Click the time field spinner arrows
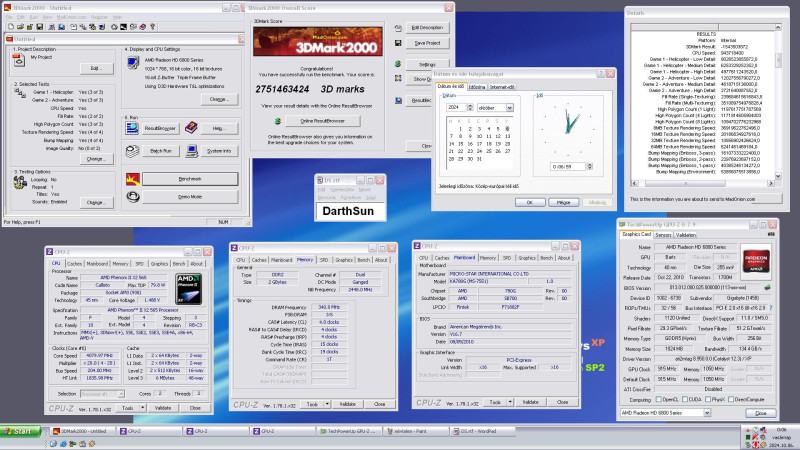Image resolution: width=800 pixels, height=450 pixels. [589, 167]
